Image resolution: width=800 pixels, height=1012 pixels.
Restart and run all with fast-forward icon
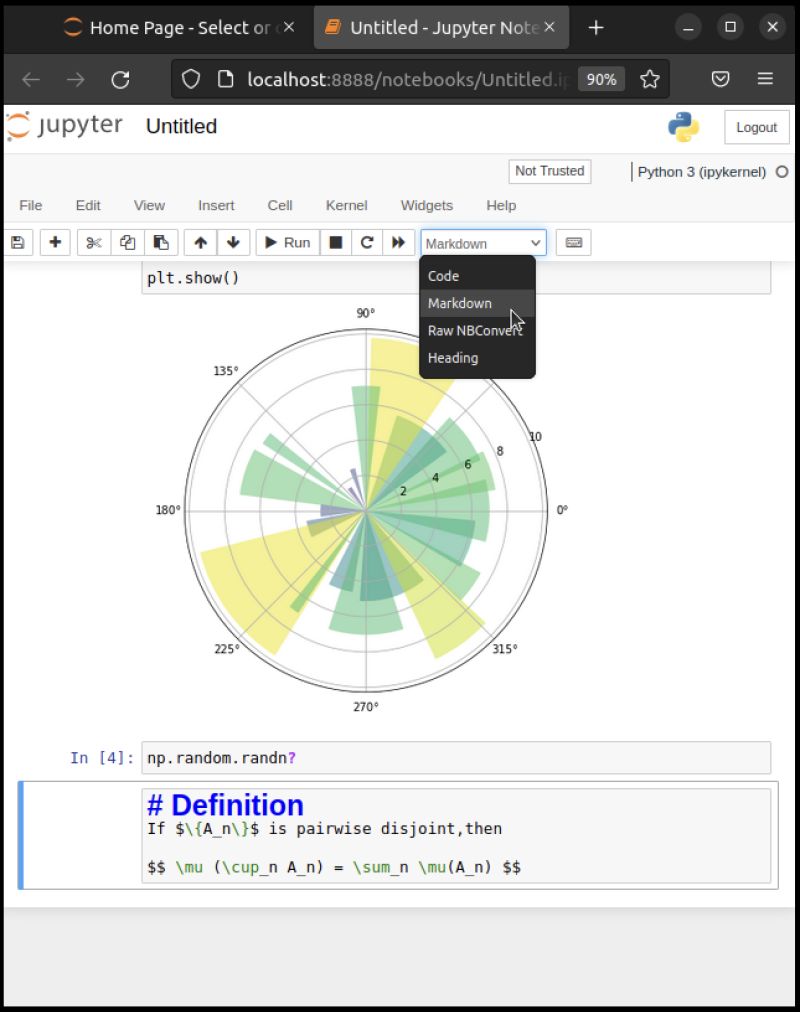[399, 242]
